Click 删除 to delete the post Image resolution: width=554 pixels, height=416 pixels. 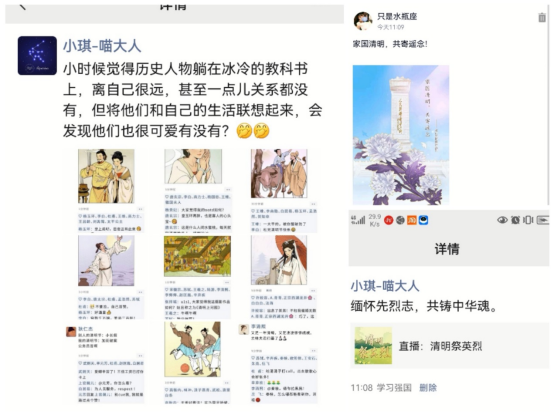[428, 388]
